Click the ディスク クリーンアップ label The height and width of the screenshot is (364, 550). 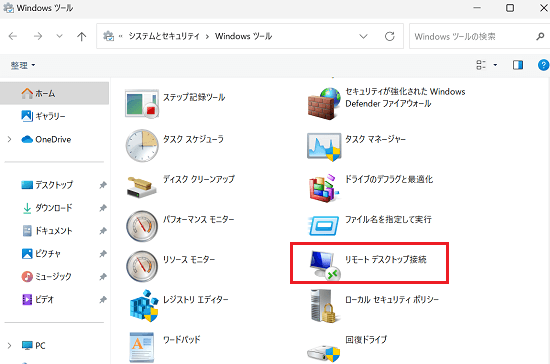click(199, 179)
